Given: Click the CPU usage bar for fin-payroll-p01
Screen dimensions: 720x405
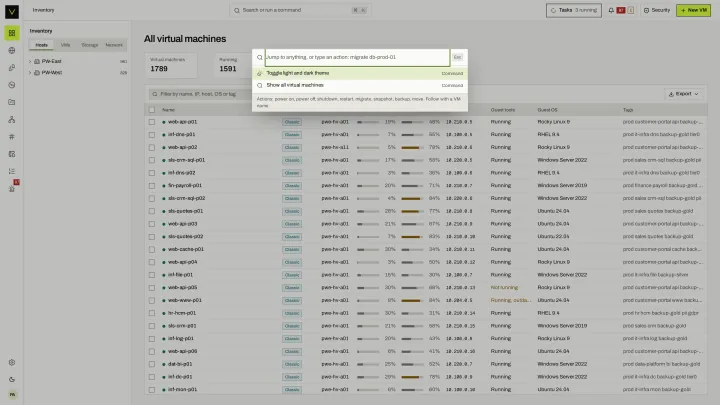Looking at the screenshot, I should (x=368, y=186).
